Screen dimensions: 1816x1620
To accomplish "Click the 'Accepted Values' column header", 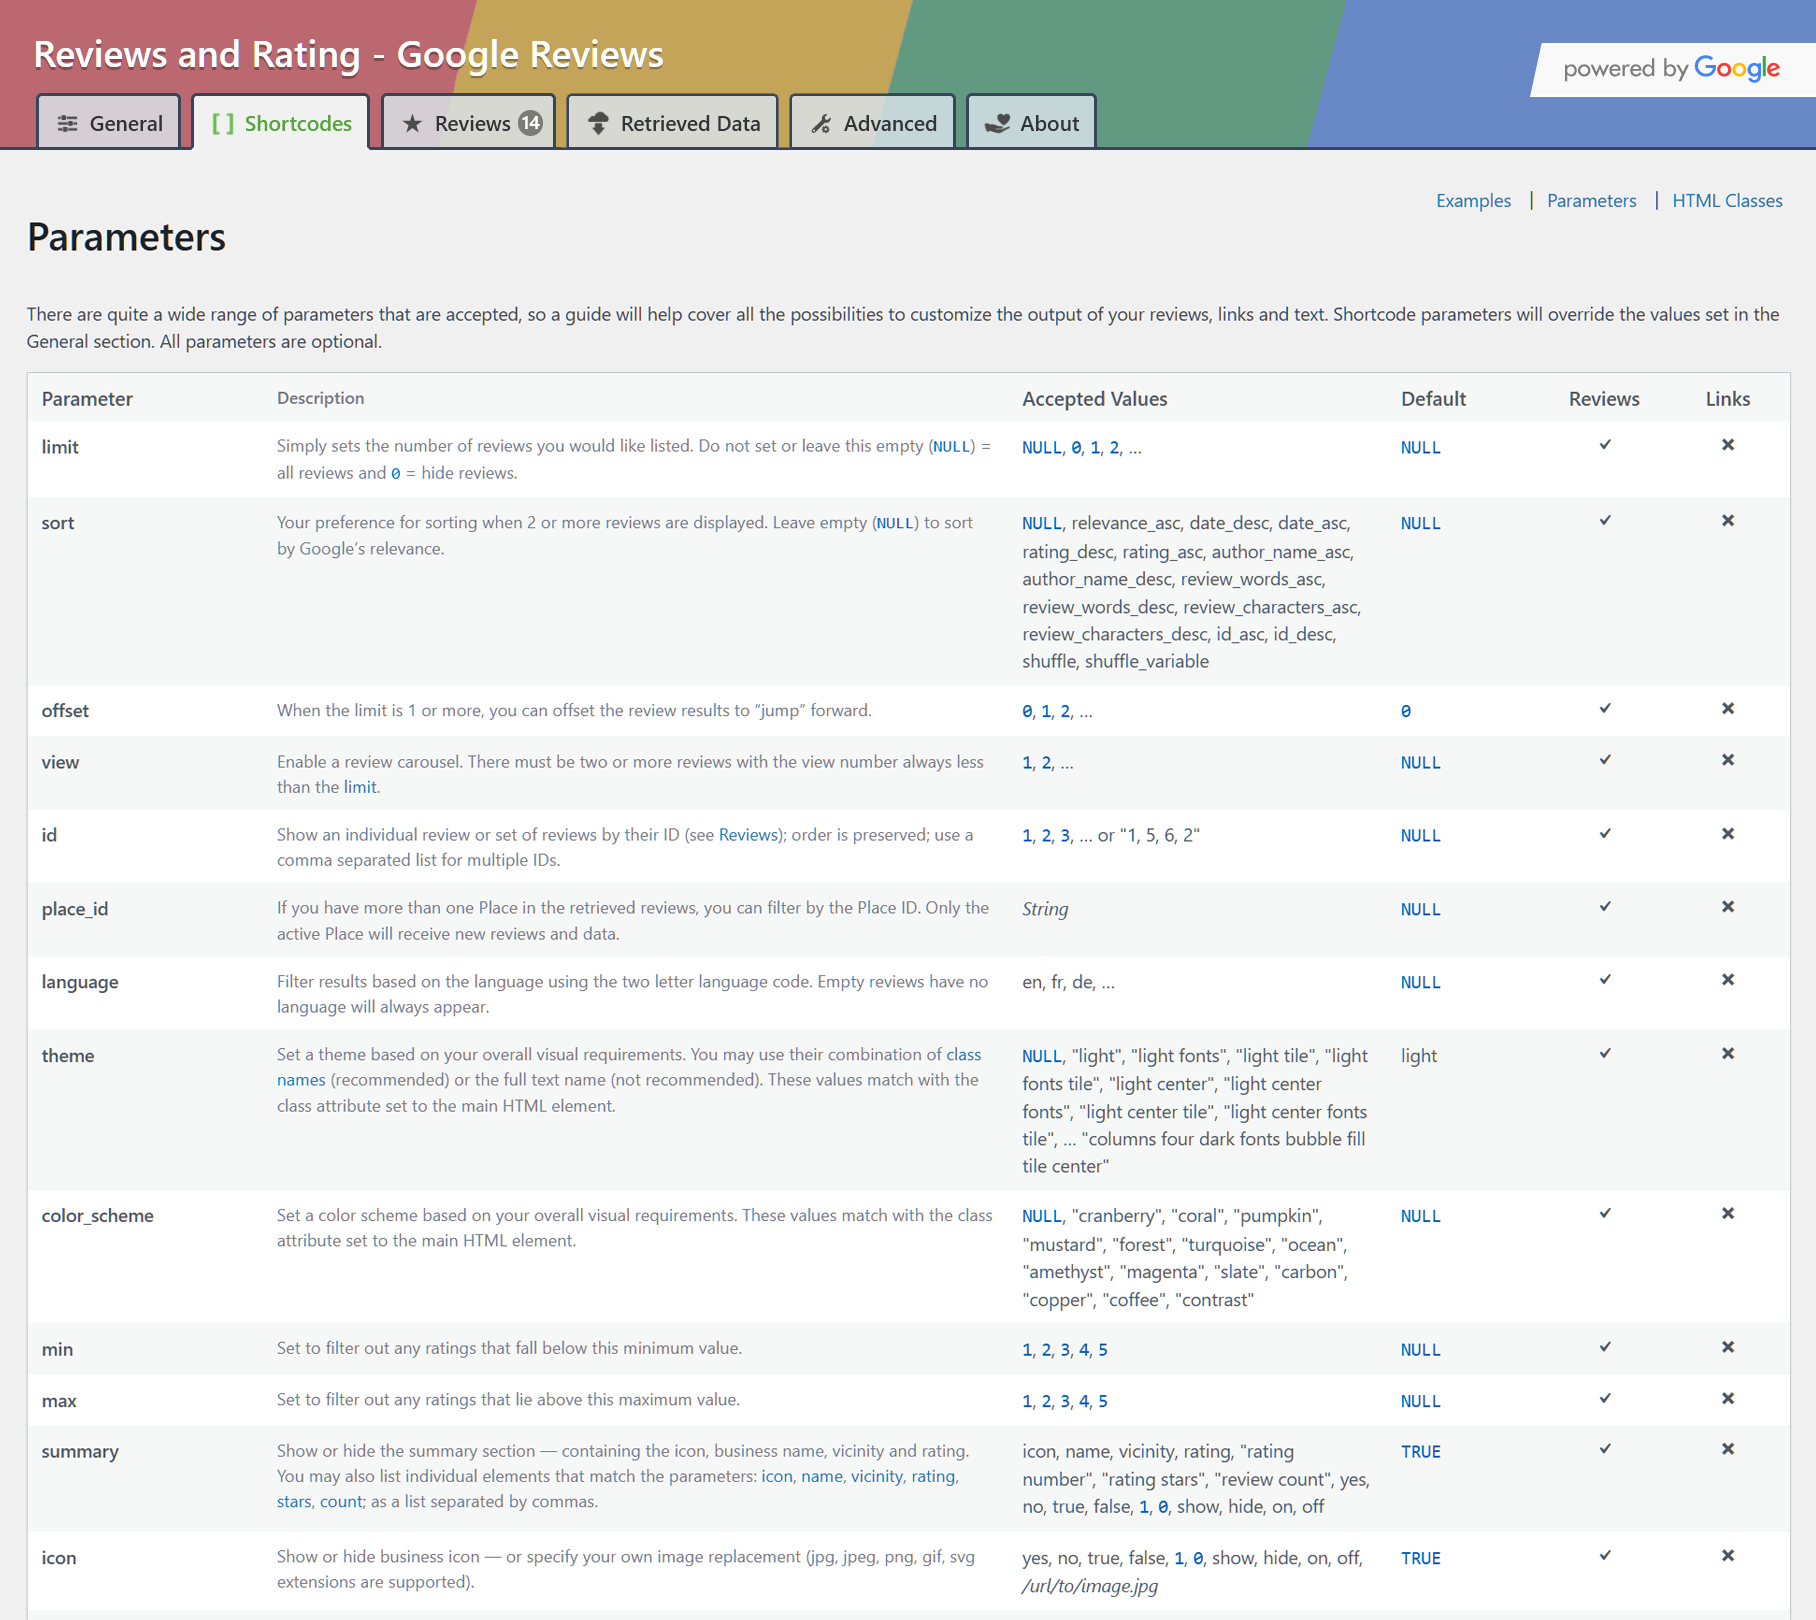I will click(1094, 399).
